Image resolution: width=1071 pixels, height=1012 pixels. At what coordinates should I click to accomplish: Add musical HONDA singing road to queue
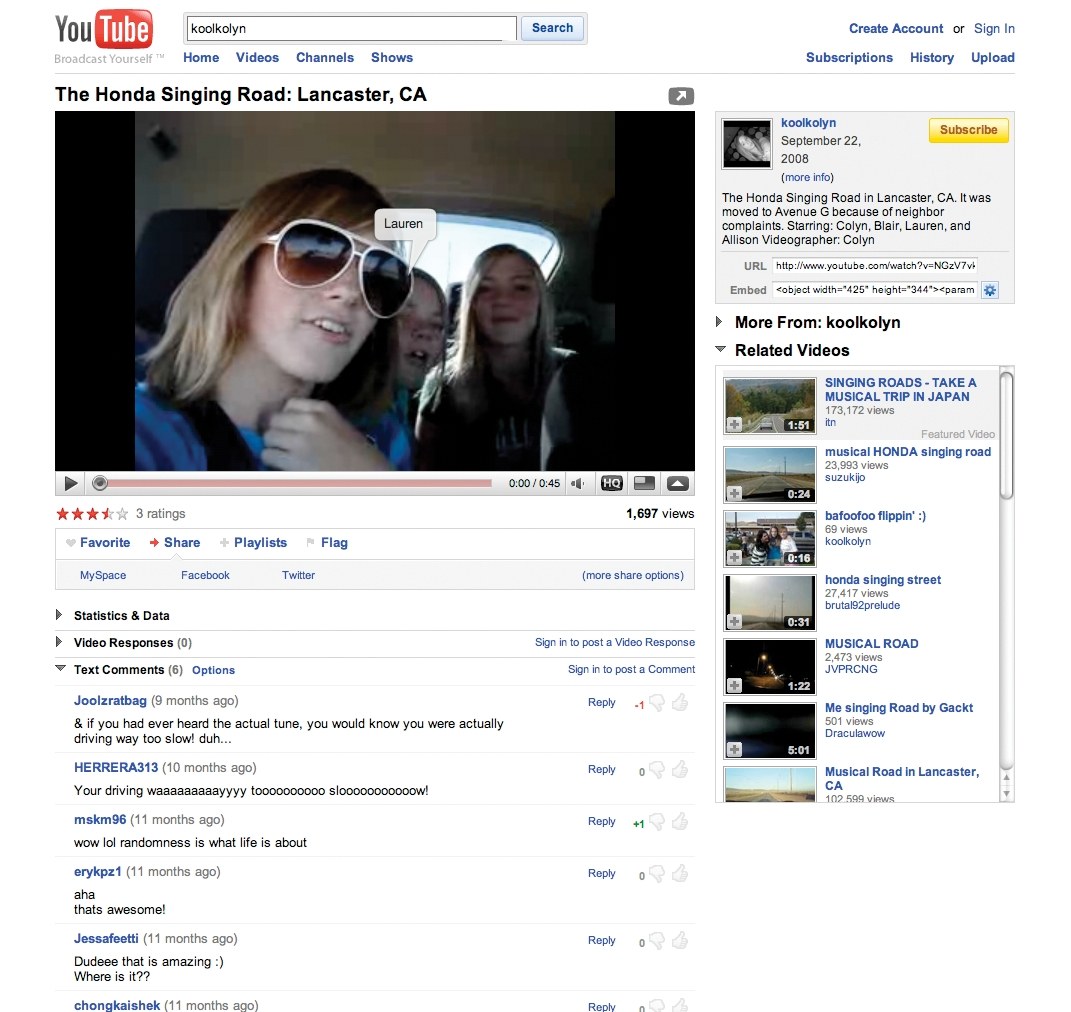pyautogui.click(x=734, y=493)
